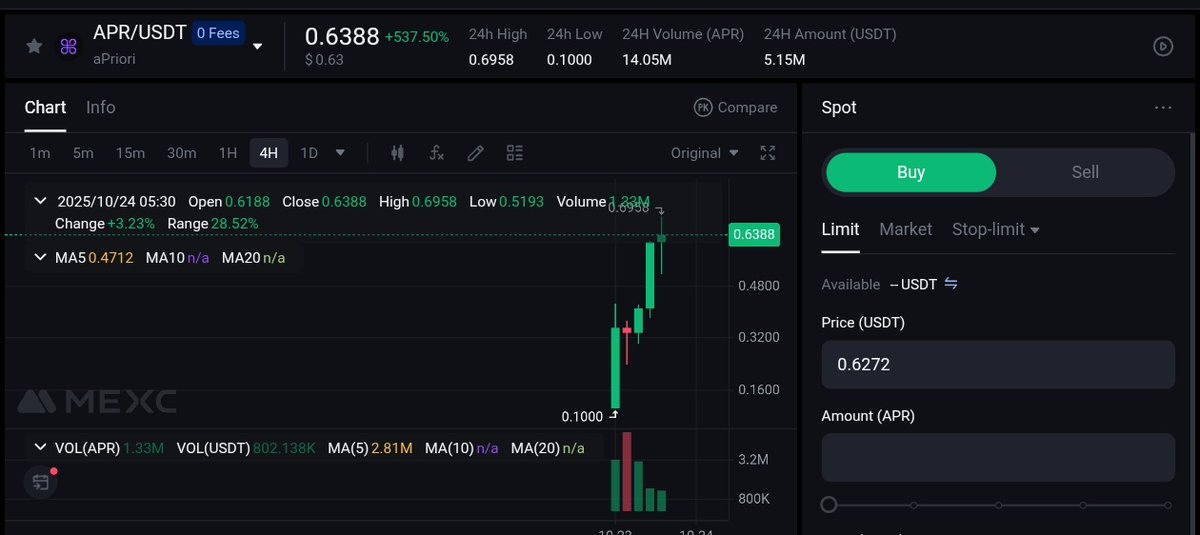
Task: Select the Buy toggle
Action: [910, 172]
